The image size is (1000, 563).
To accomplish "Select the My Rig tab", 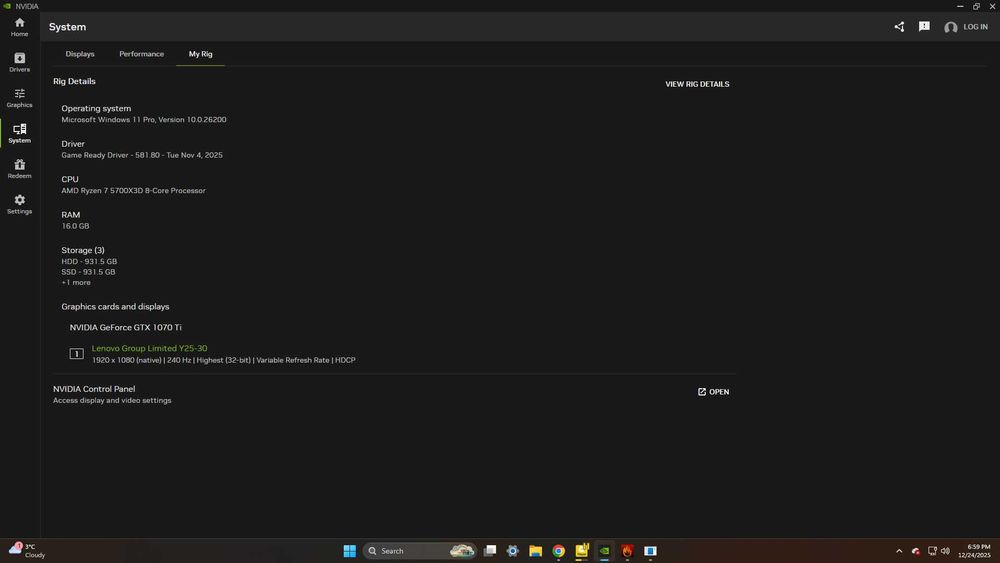I will pyautogui.click(x=200, y=54).
